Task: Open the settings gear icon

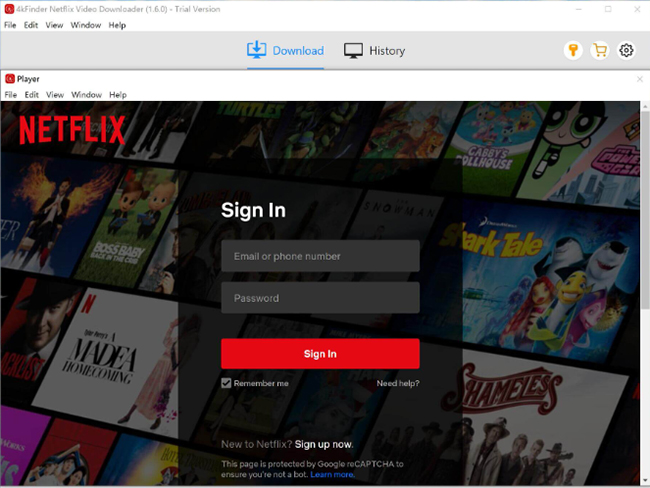Action: [626, 51]
